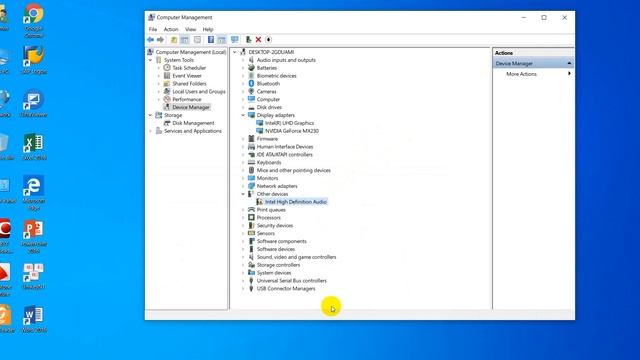The image size is (640, 360).
Task: Expand the Keyboards category chevron
Action: 243,162
